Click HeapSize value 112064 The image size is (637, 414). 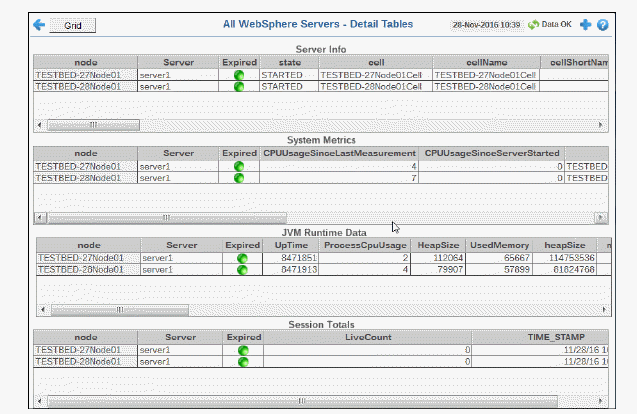click(448, 258)
